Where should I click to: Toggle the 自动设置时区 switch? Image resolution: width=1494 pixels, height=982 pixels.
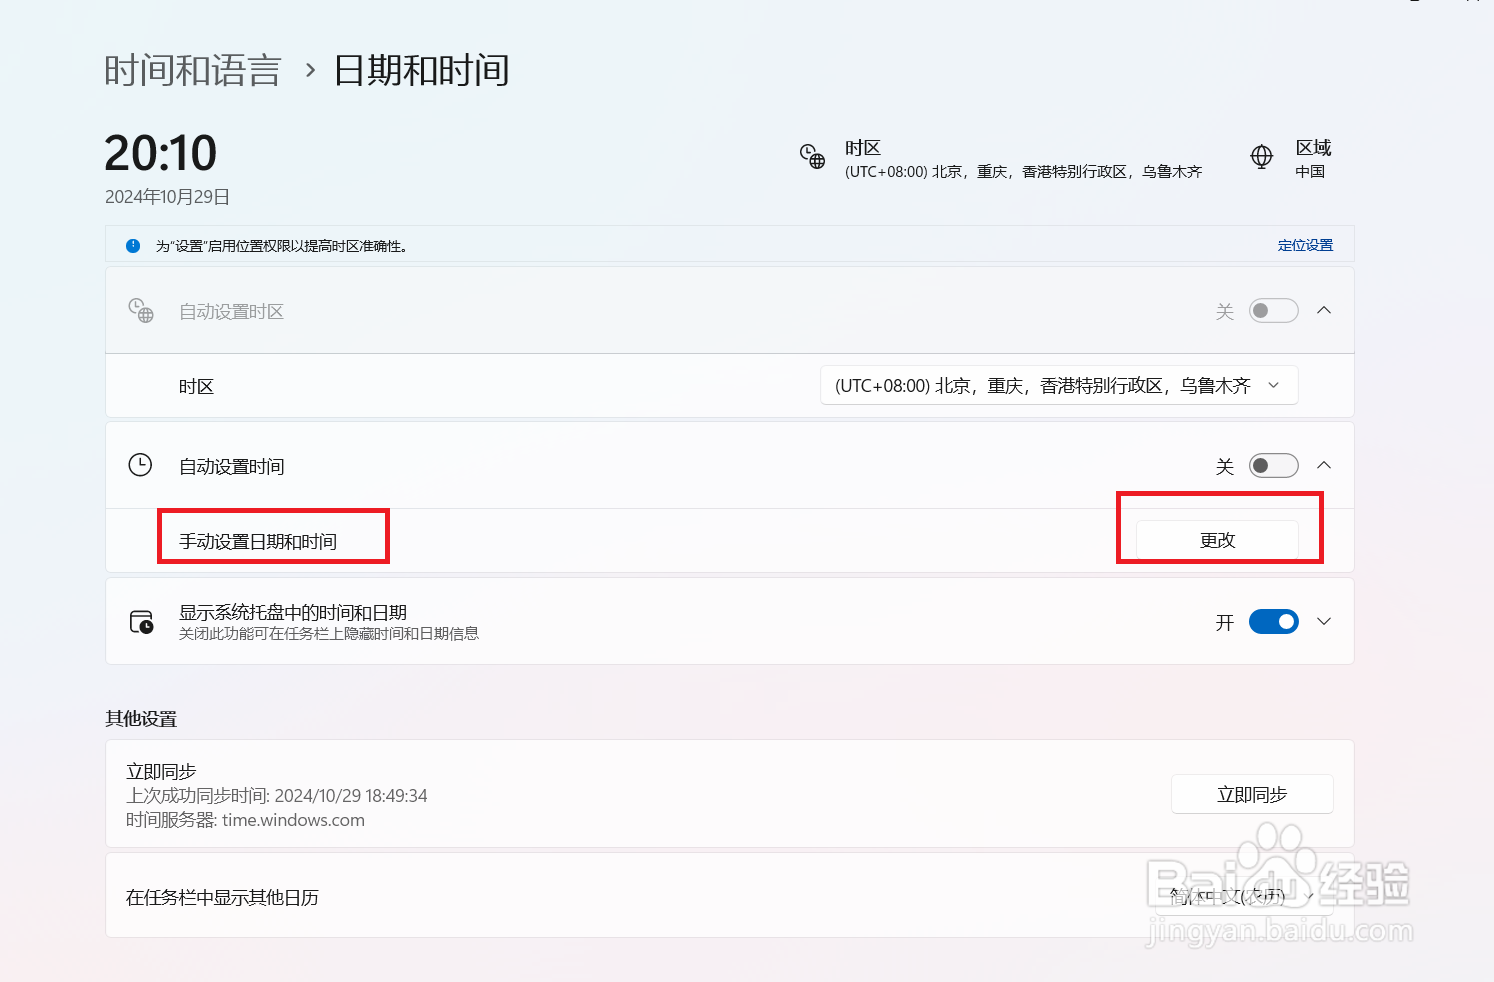1274,311
